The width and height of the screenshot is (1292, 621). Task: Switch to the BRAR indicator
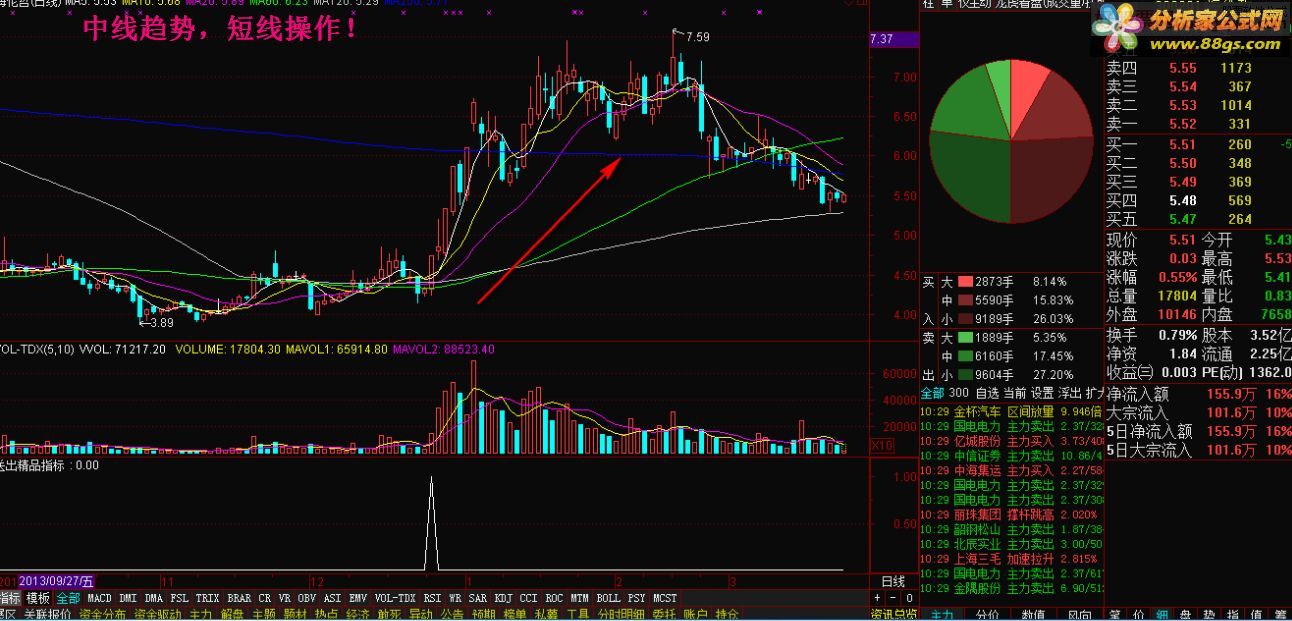(240, 598)
